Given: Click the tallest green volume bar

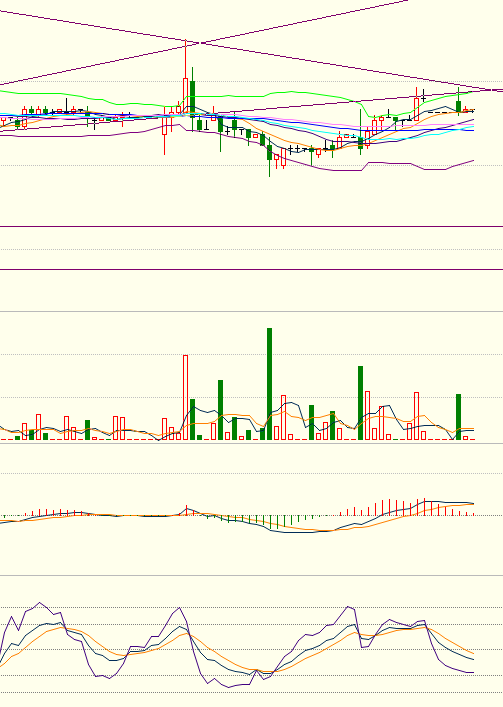Looking at the screenshot, I should 270,384.
